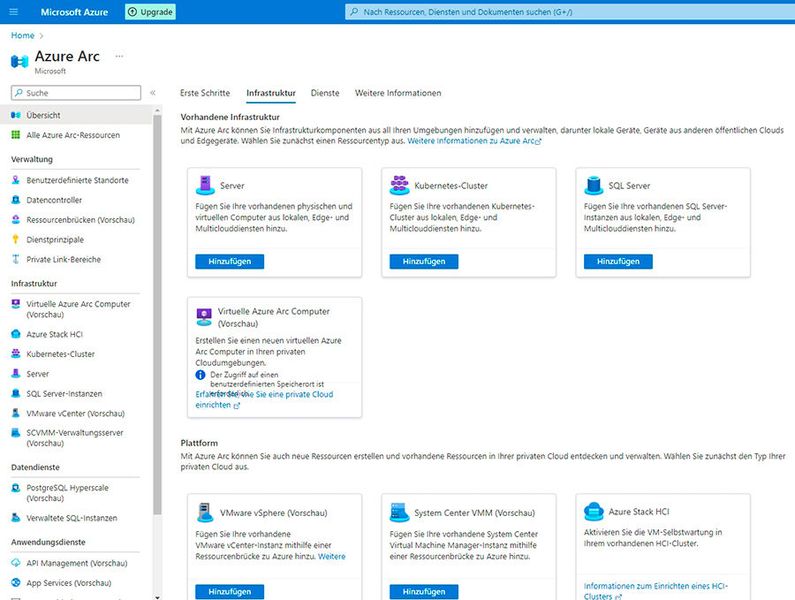The height and width of the screenshot is (600, 795).
Task: Click Benutzerdefinierte Standorte icon
Action: (x=16, y=180)
